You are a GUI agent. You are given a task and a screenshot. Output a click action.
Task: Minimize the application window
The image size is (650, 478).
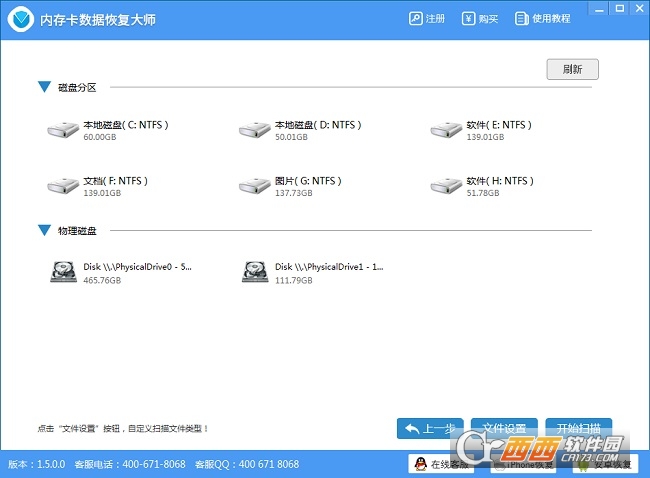click(x=599, y=9)
